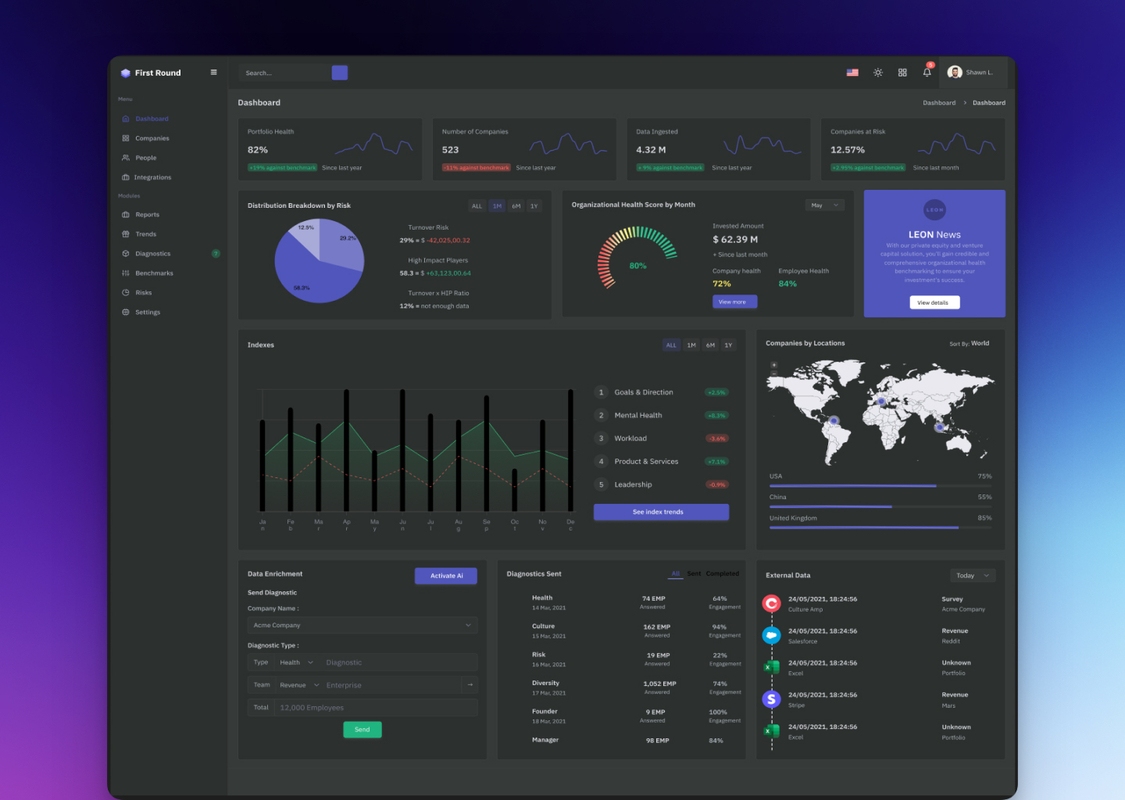Viewport: 1125px width, 800px height.
Task: Open Benchmarks in the sidebar
Action: tap(154, 273)
